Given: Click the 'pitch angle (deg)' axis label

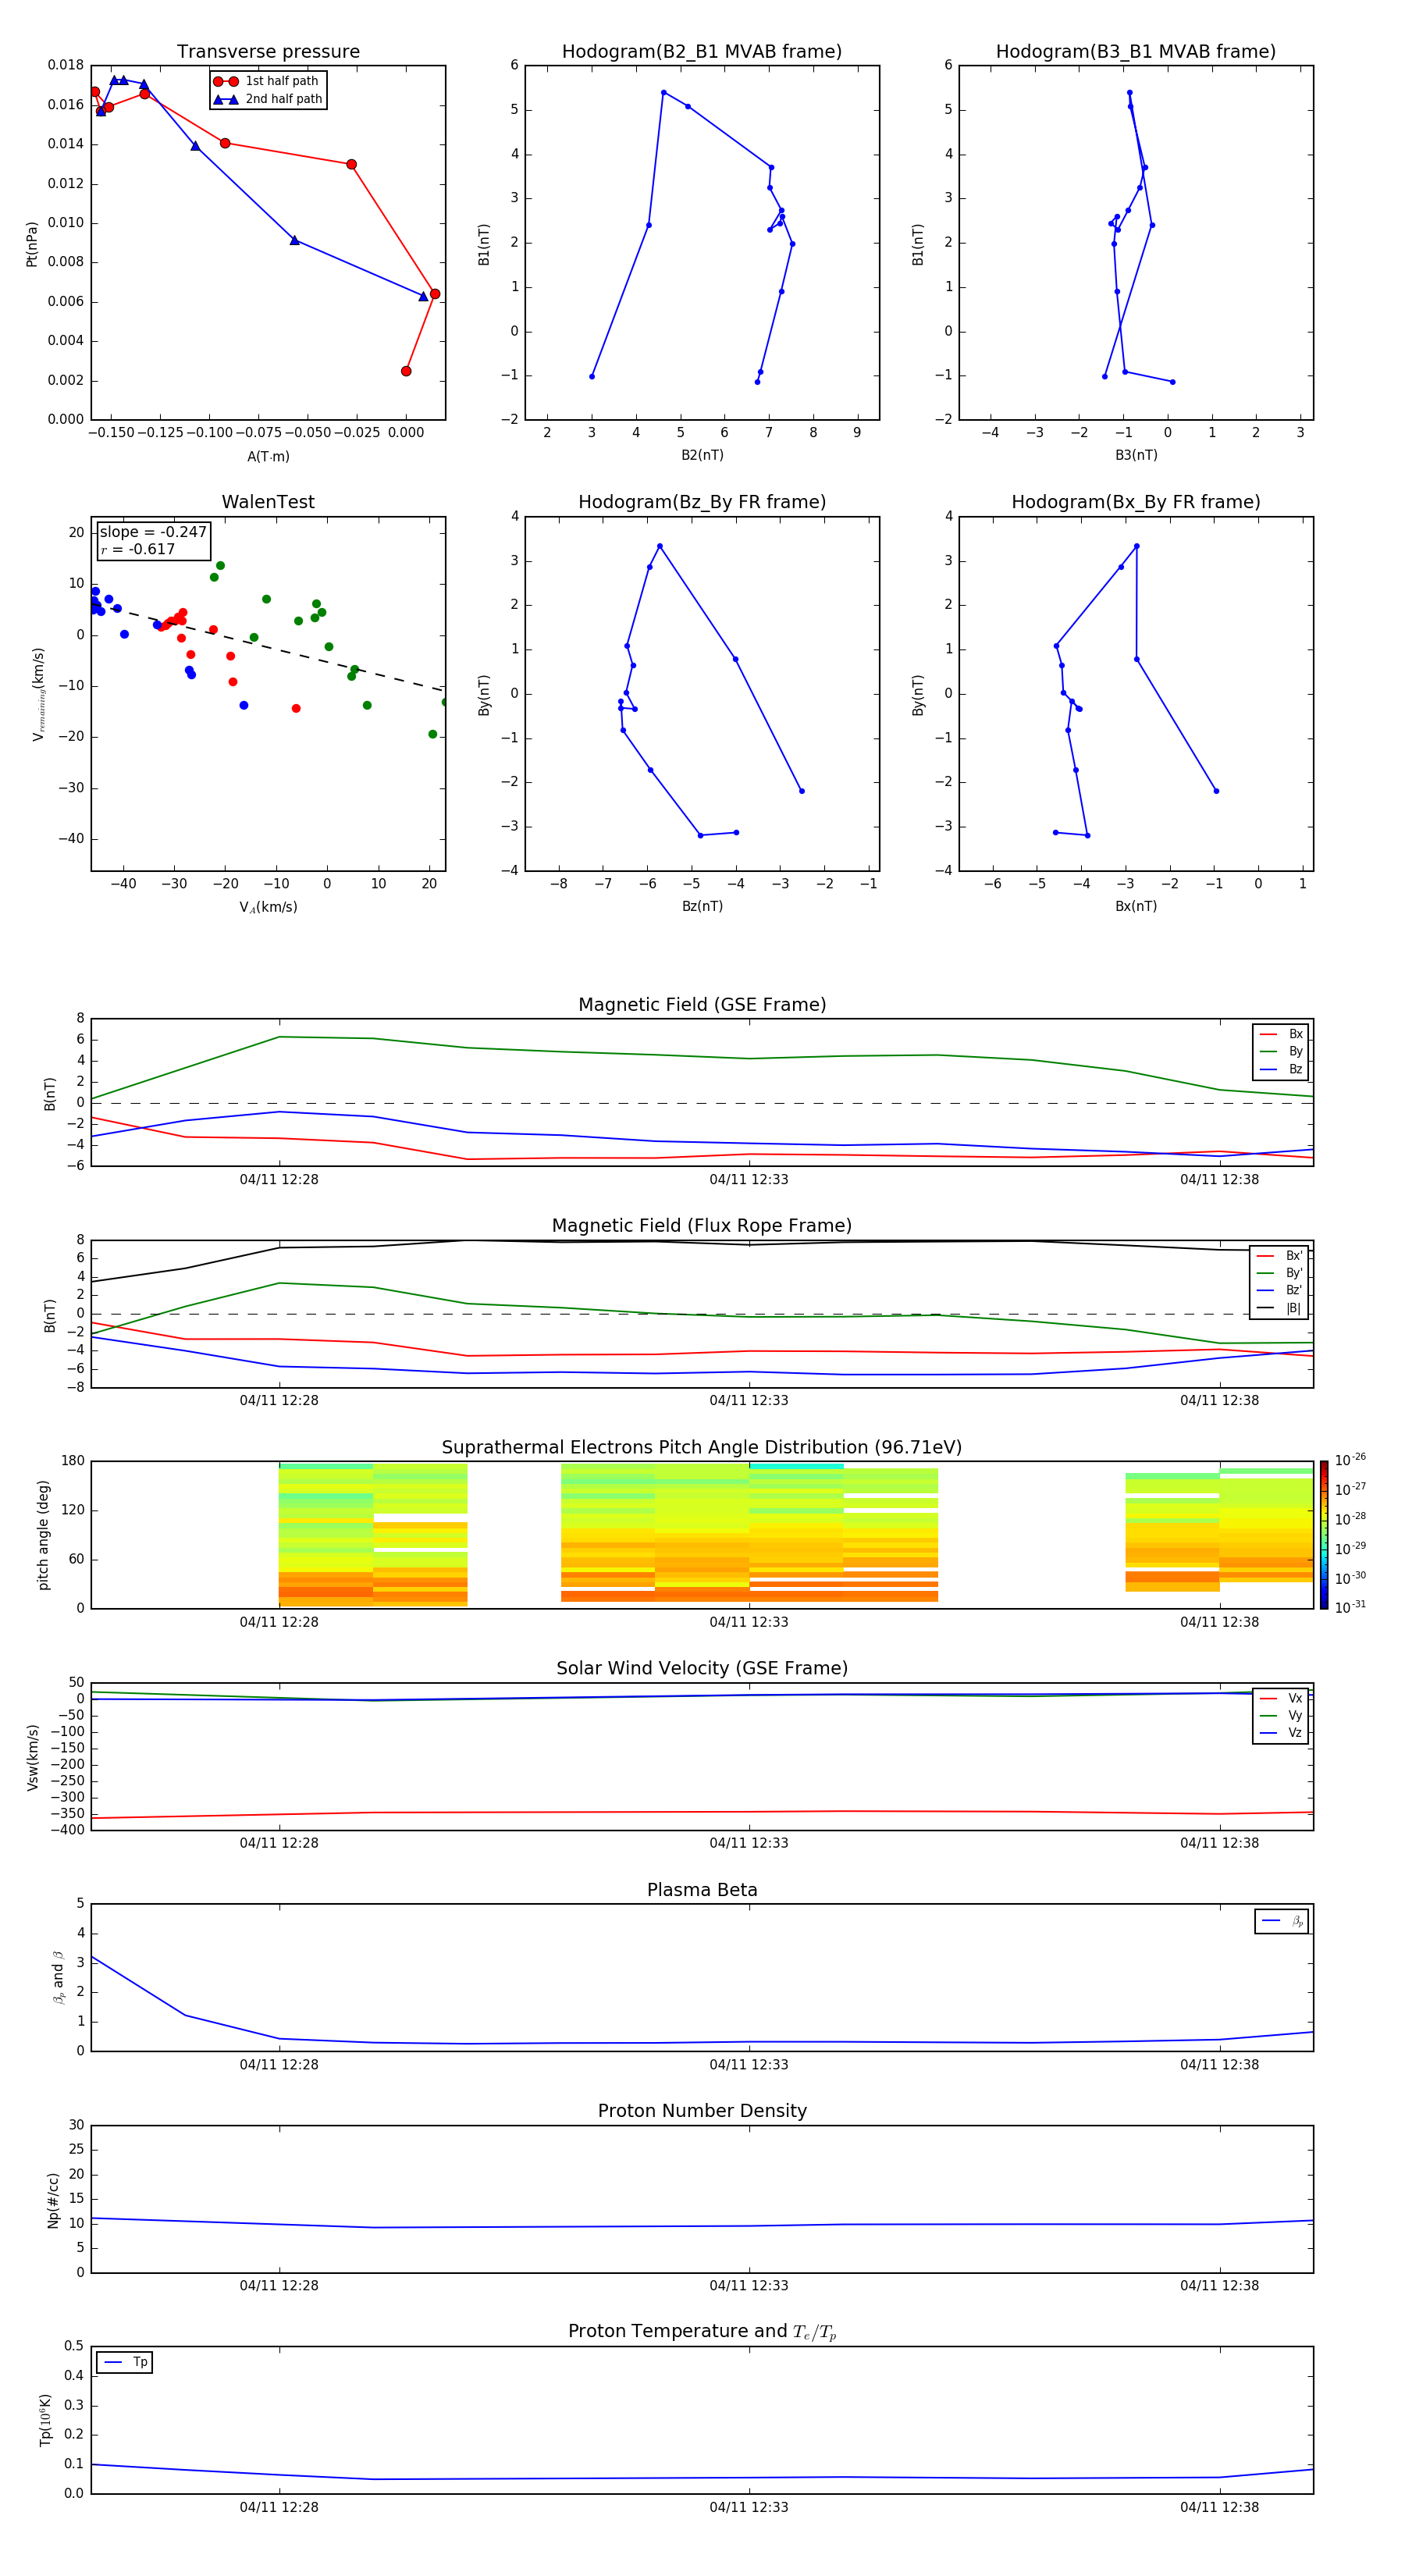Looking at the screenshot, I should [x=43, y=1535].
